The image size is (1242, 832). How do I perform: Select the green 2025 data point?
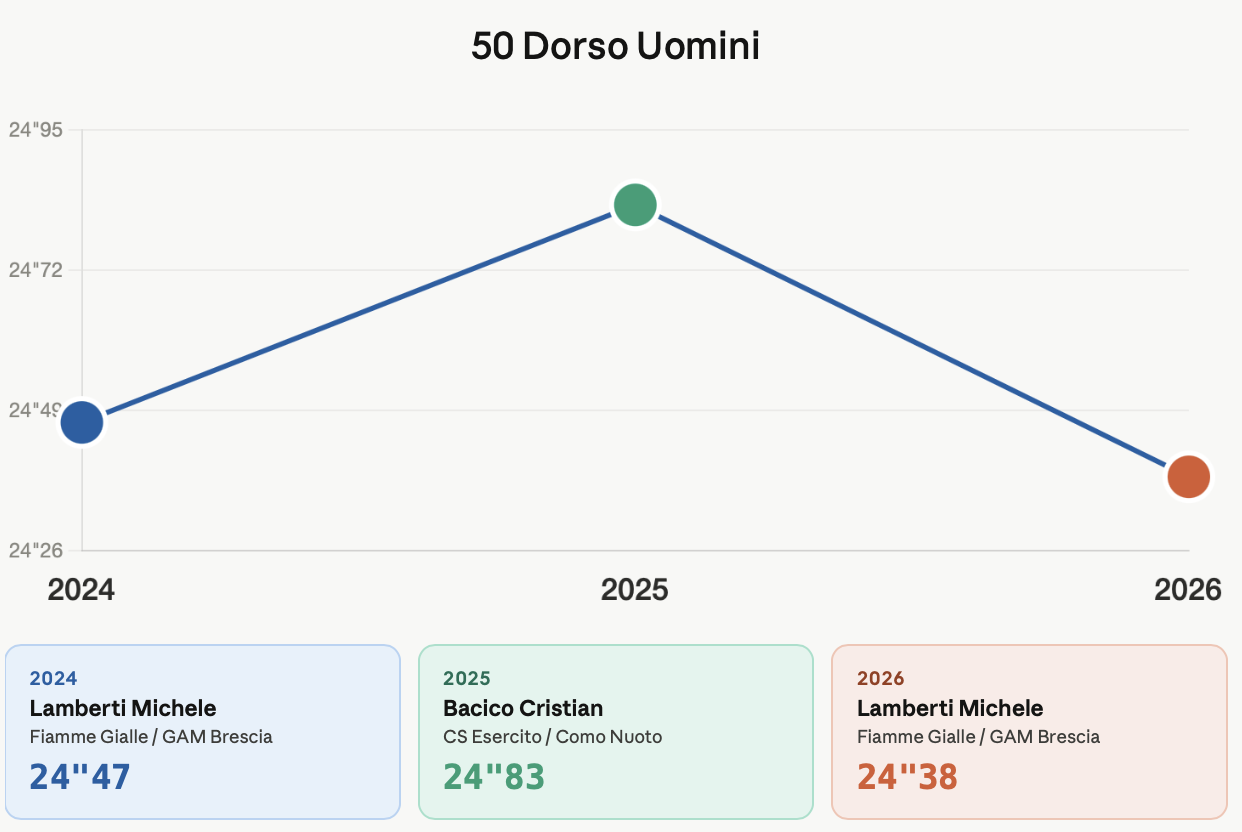point(635,205)
